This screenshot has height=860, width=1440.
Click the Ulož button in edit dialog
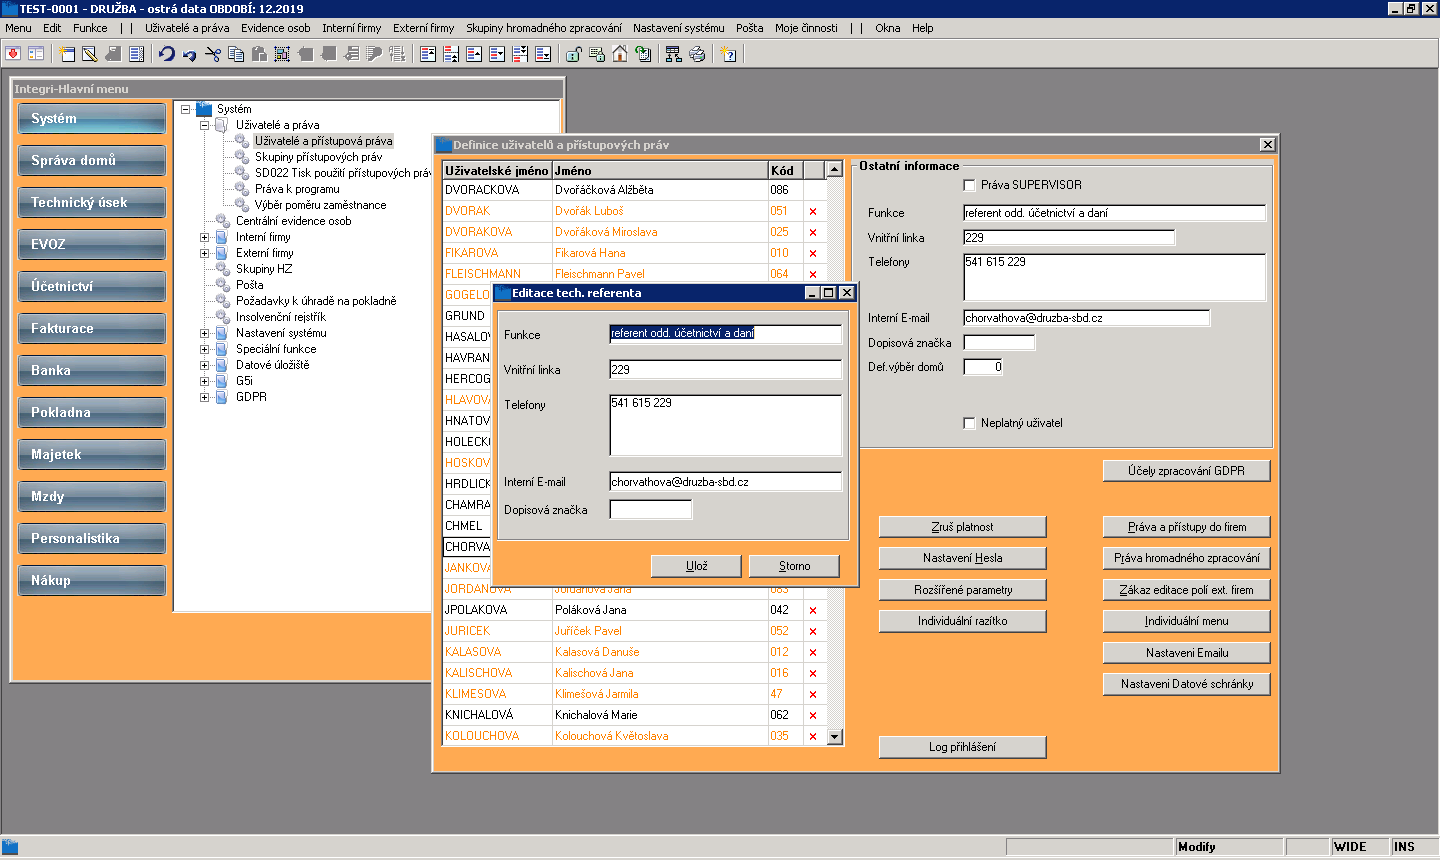(696, 566)
